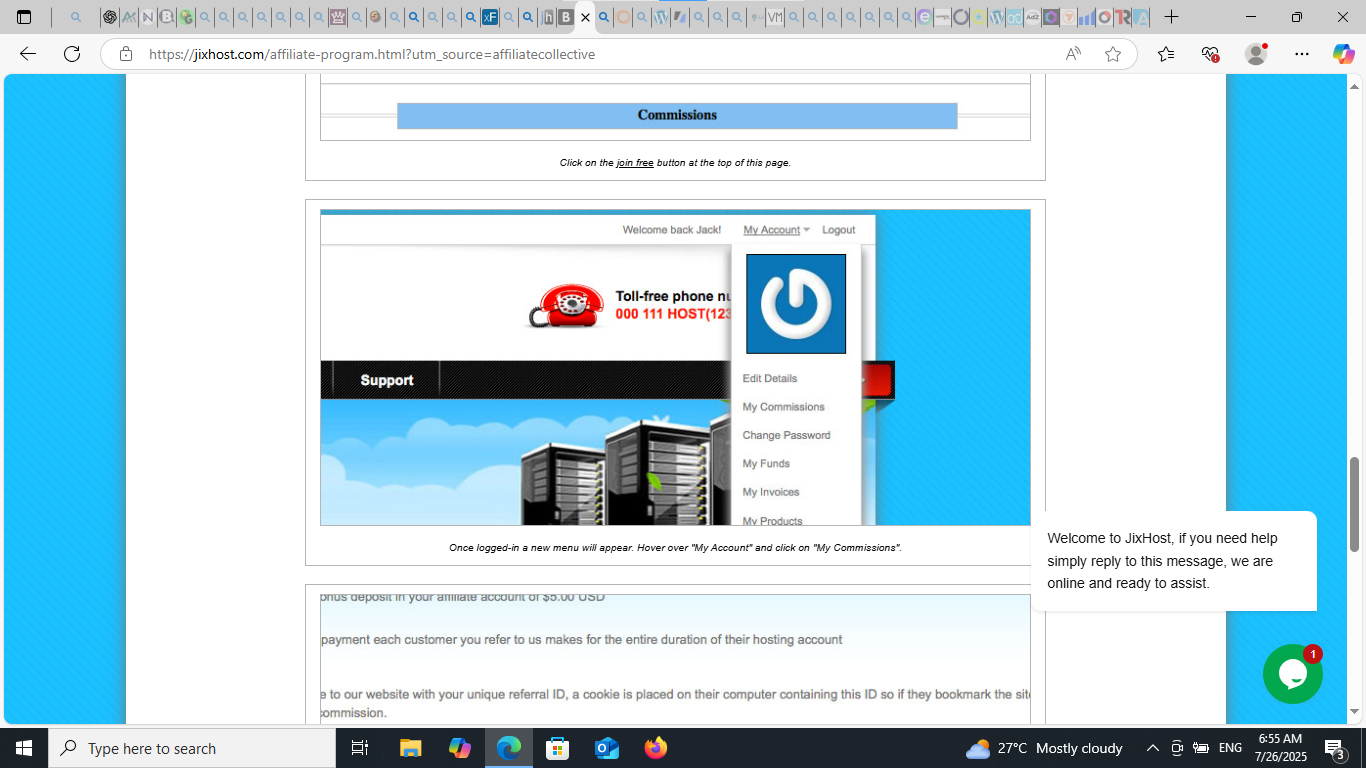Open the clock showing 6:55 AM
Image resolution: width=1366 pixels, height=768 pixels.
(1281, 748)
